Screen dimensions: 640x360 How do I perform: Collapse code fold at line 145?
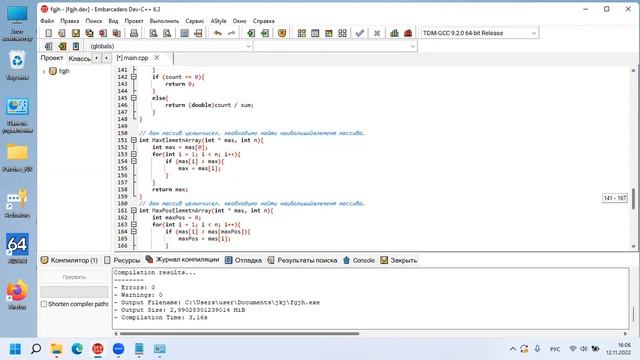tap(133, 98)
